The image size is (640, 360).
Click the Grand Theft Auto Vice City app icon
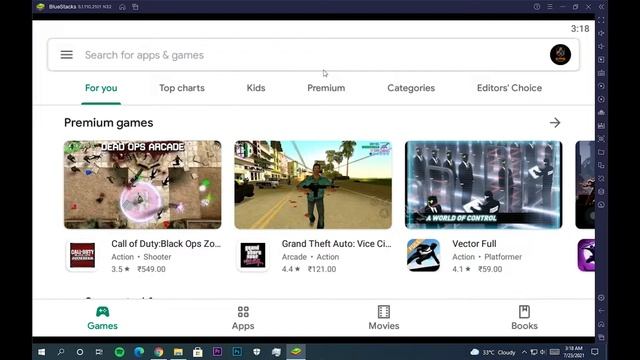click(253, 256)
